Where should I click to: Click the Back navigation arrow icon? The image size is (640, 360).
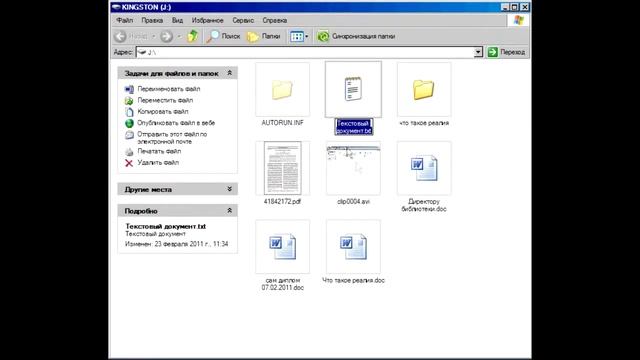click(x=120, y=36)
